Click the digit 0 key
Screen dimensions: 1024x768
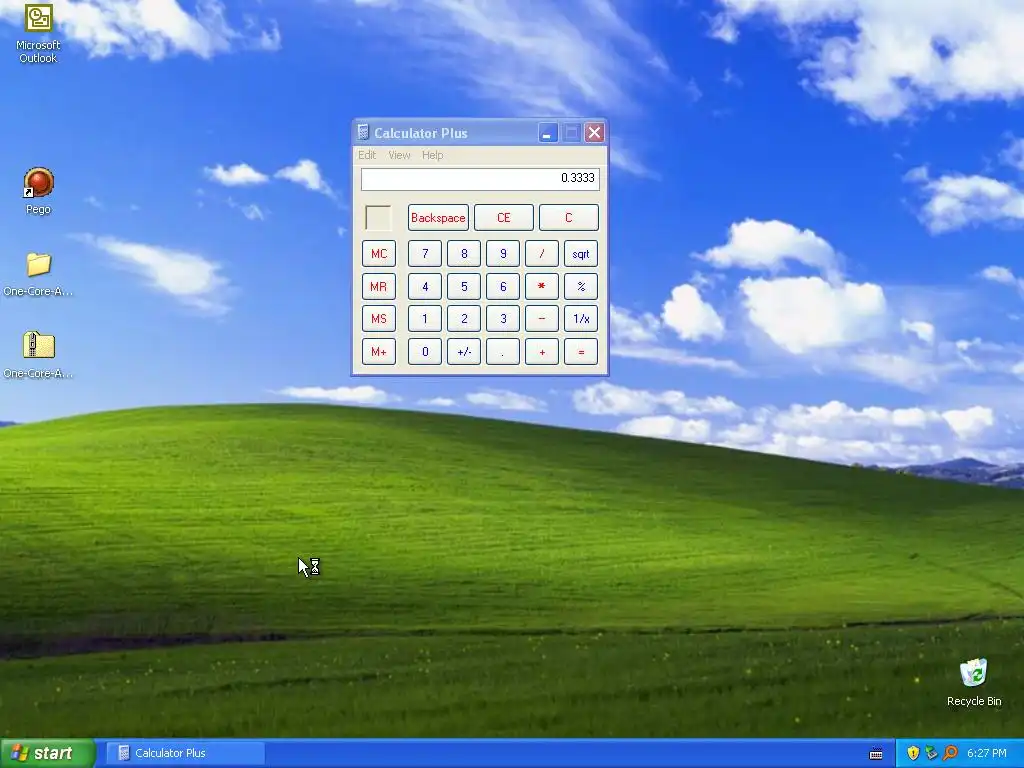[x=425, y=351]
